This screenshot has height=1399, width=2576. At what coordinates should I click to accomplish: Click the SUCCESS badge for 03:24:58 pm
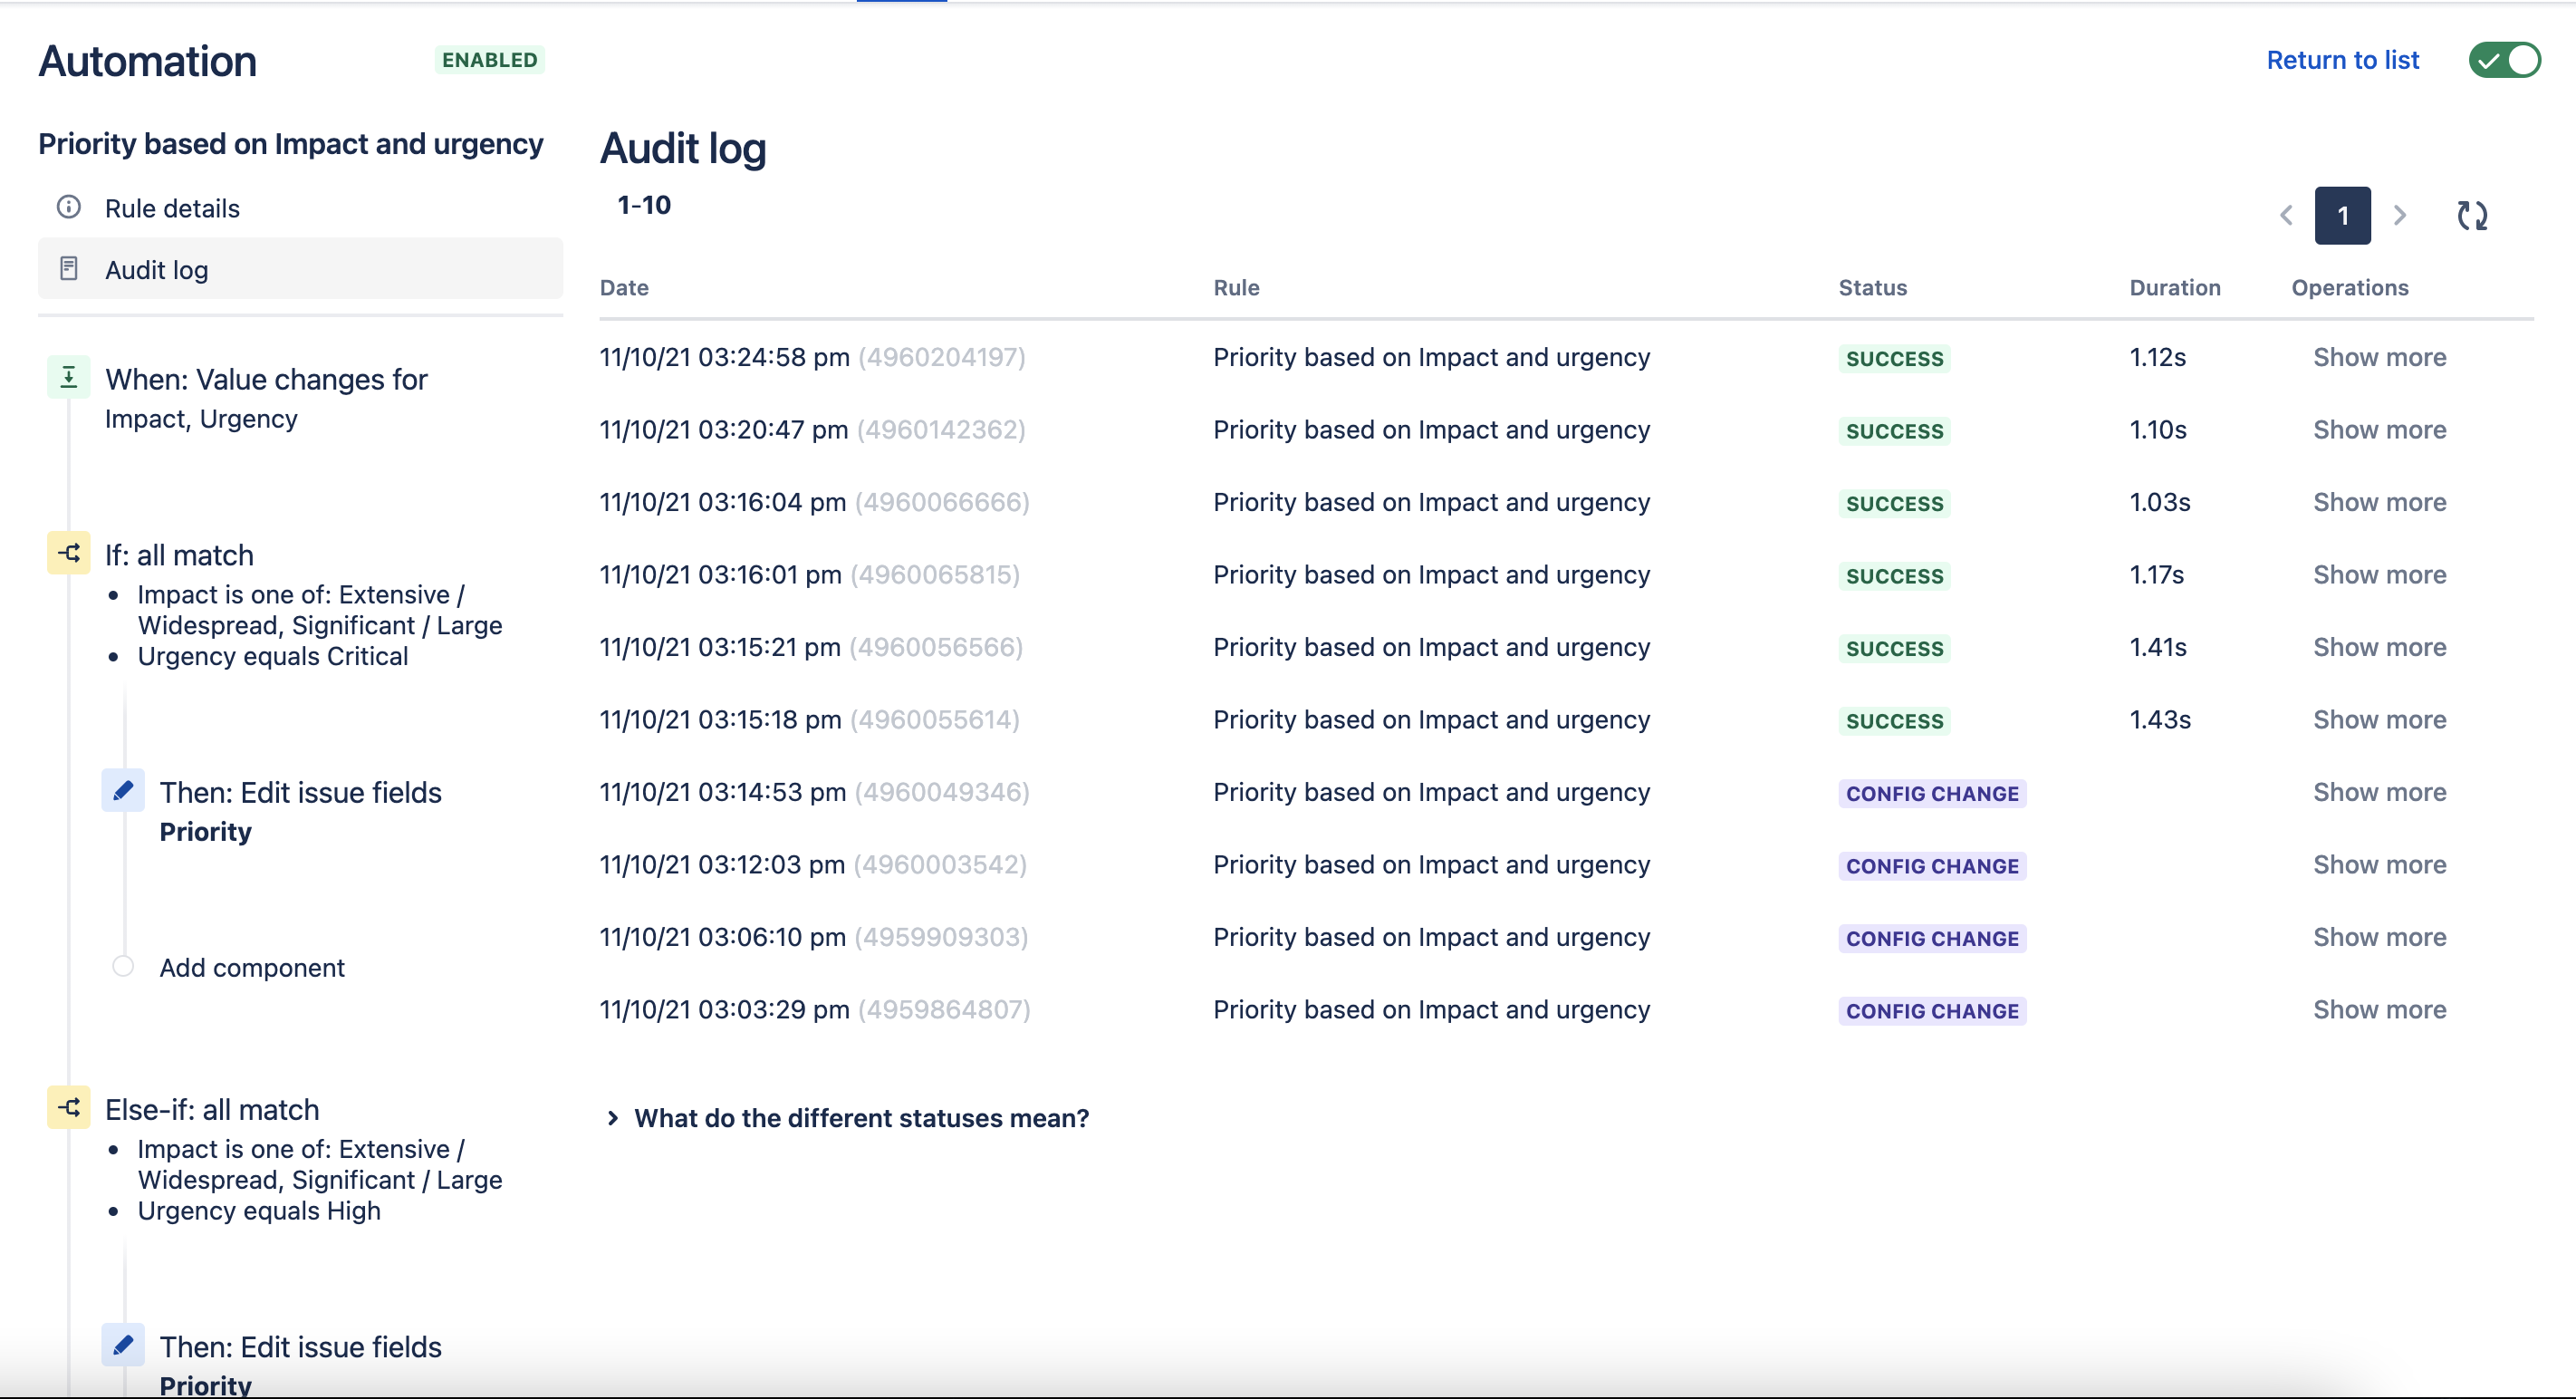(x=1894, y=358)
